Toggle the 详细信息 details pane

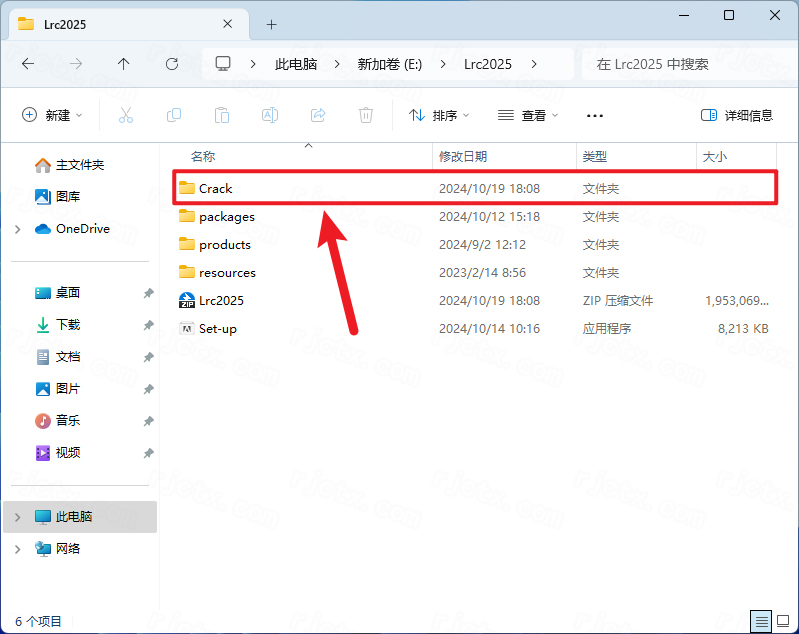(x=737, y=116)
